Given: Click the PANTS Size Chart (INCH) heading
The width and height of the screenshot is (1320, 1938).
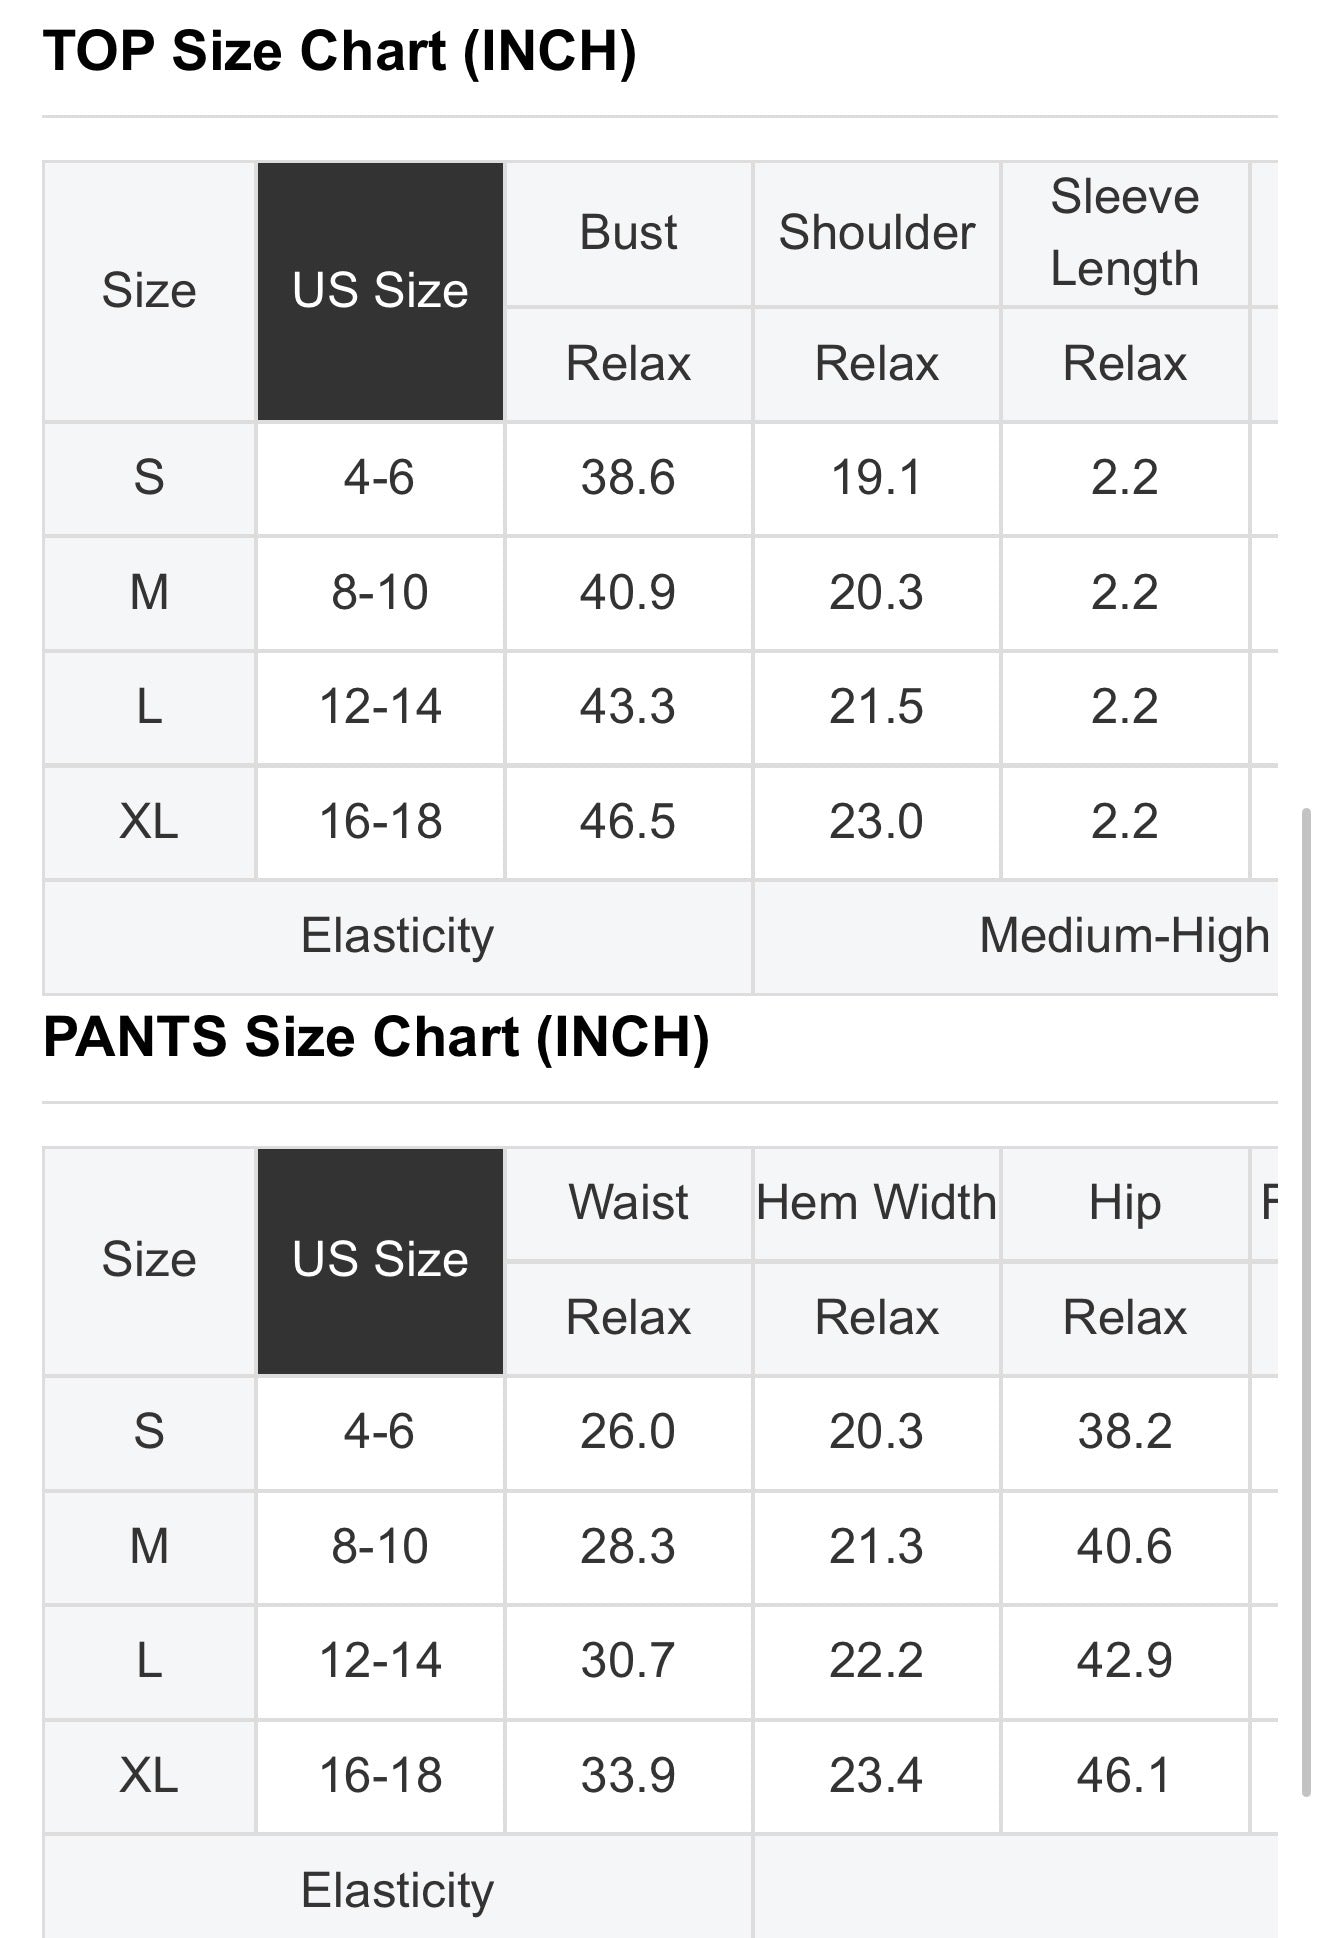Looking at the screenshot, I should (376, 1037).
